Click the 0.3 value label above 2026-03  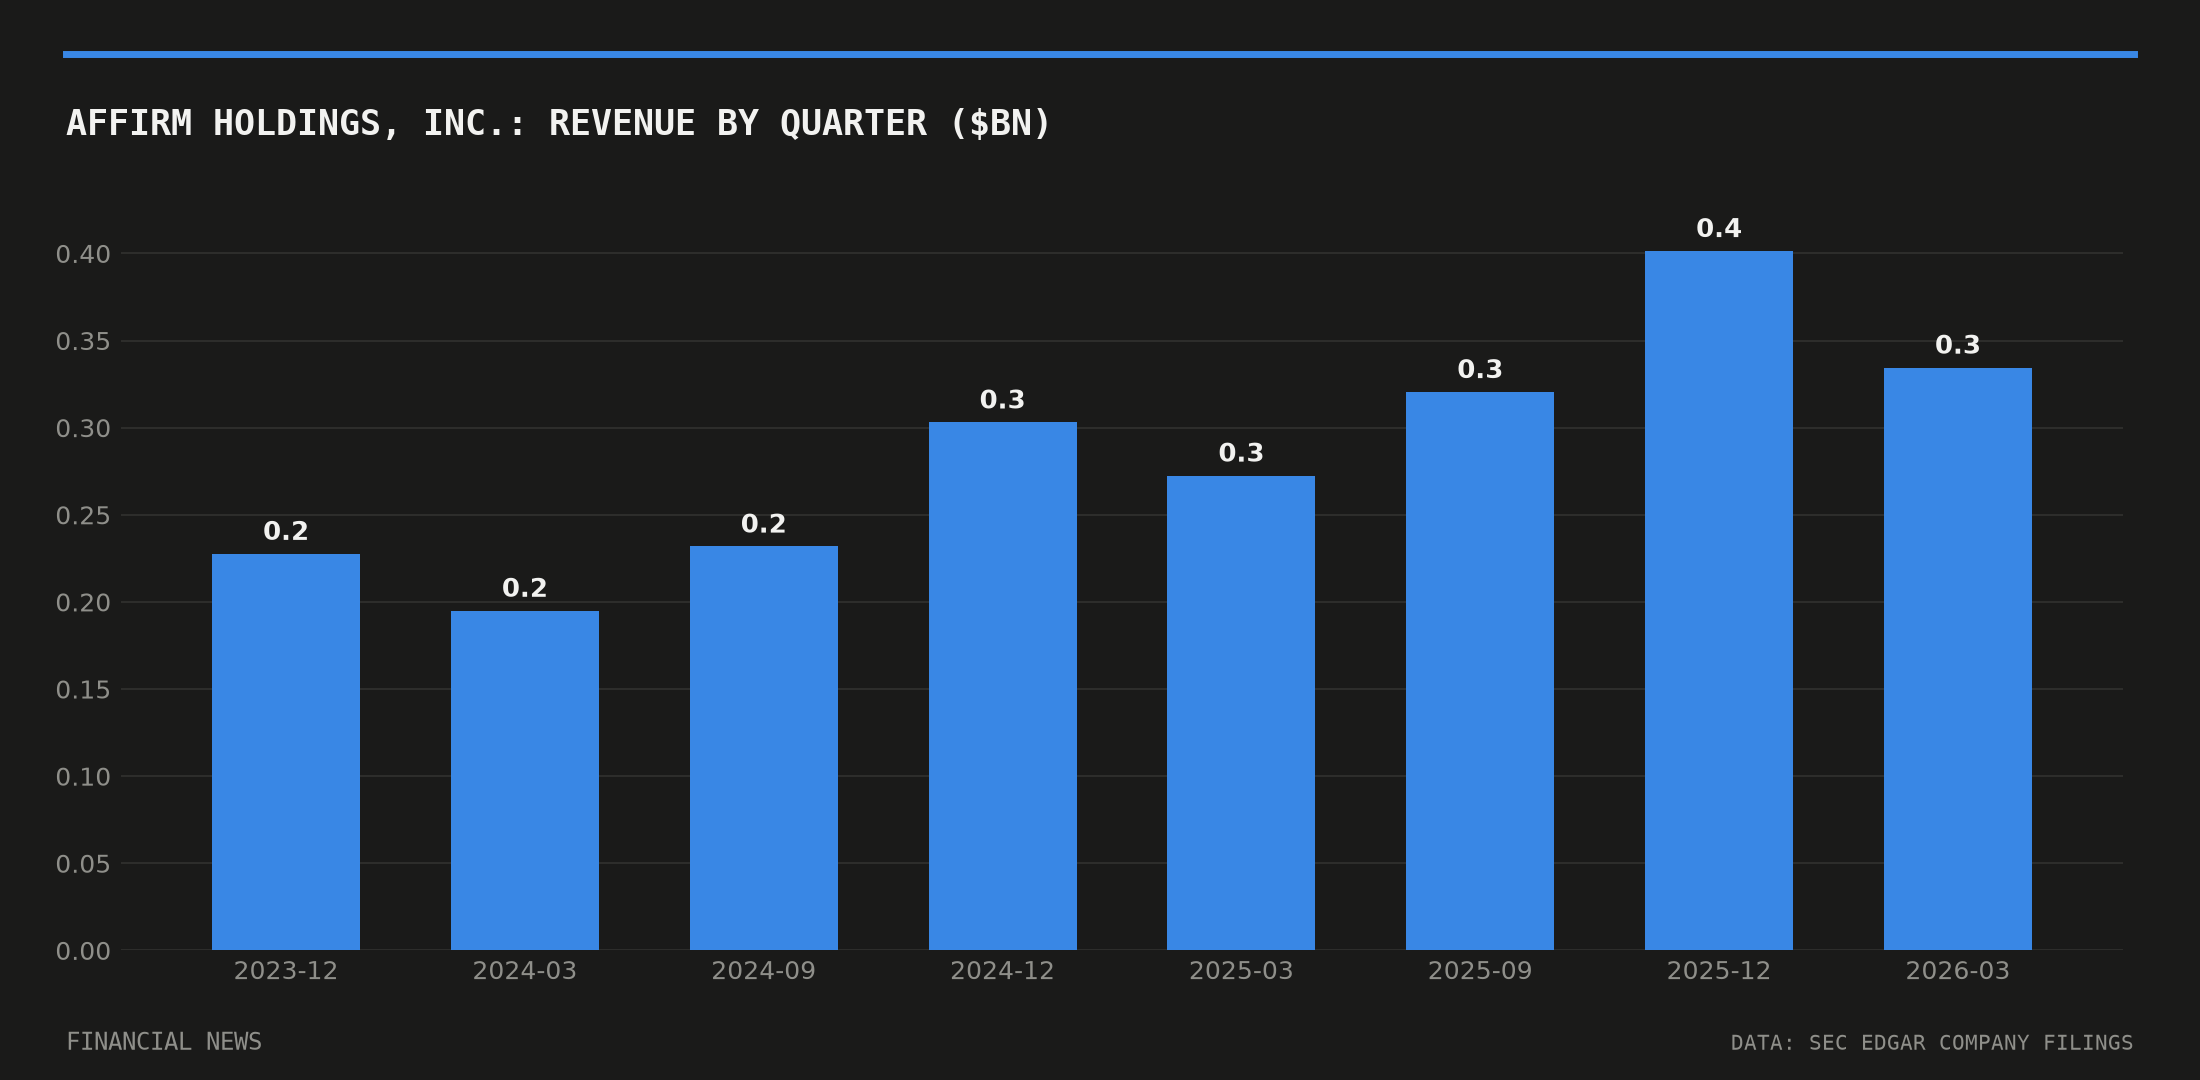[1958, 345]
